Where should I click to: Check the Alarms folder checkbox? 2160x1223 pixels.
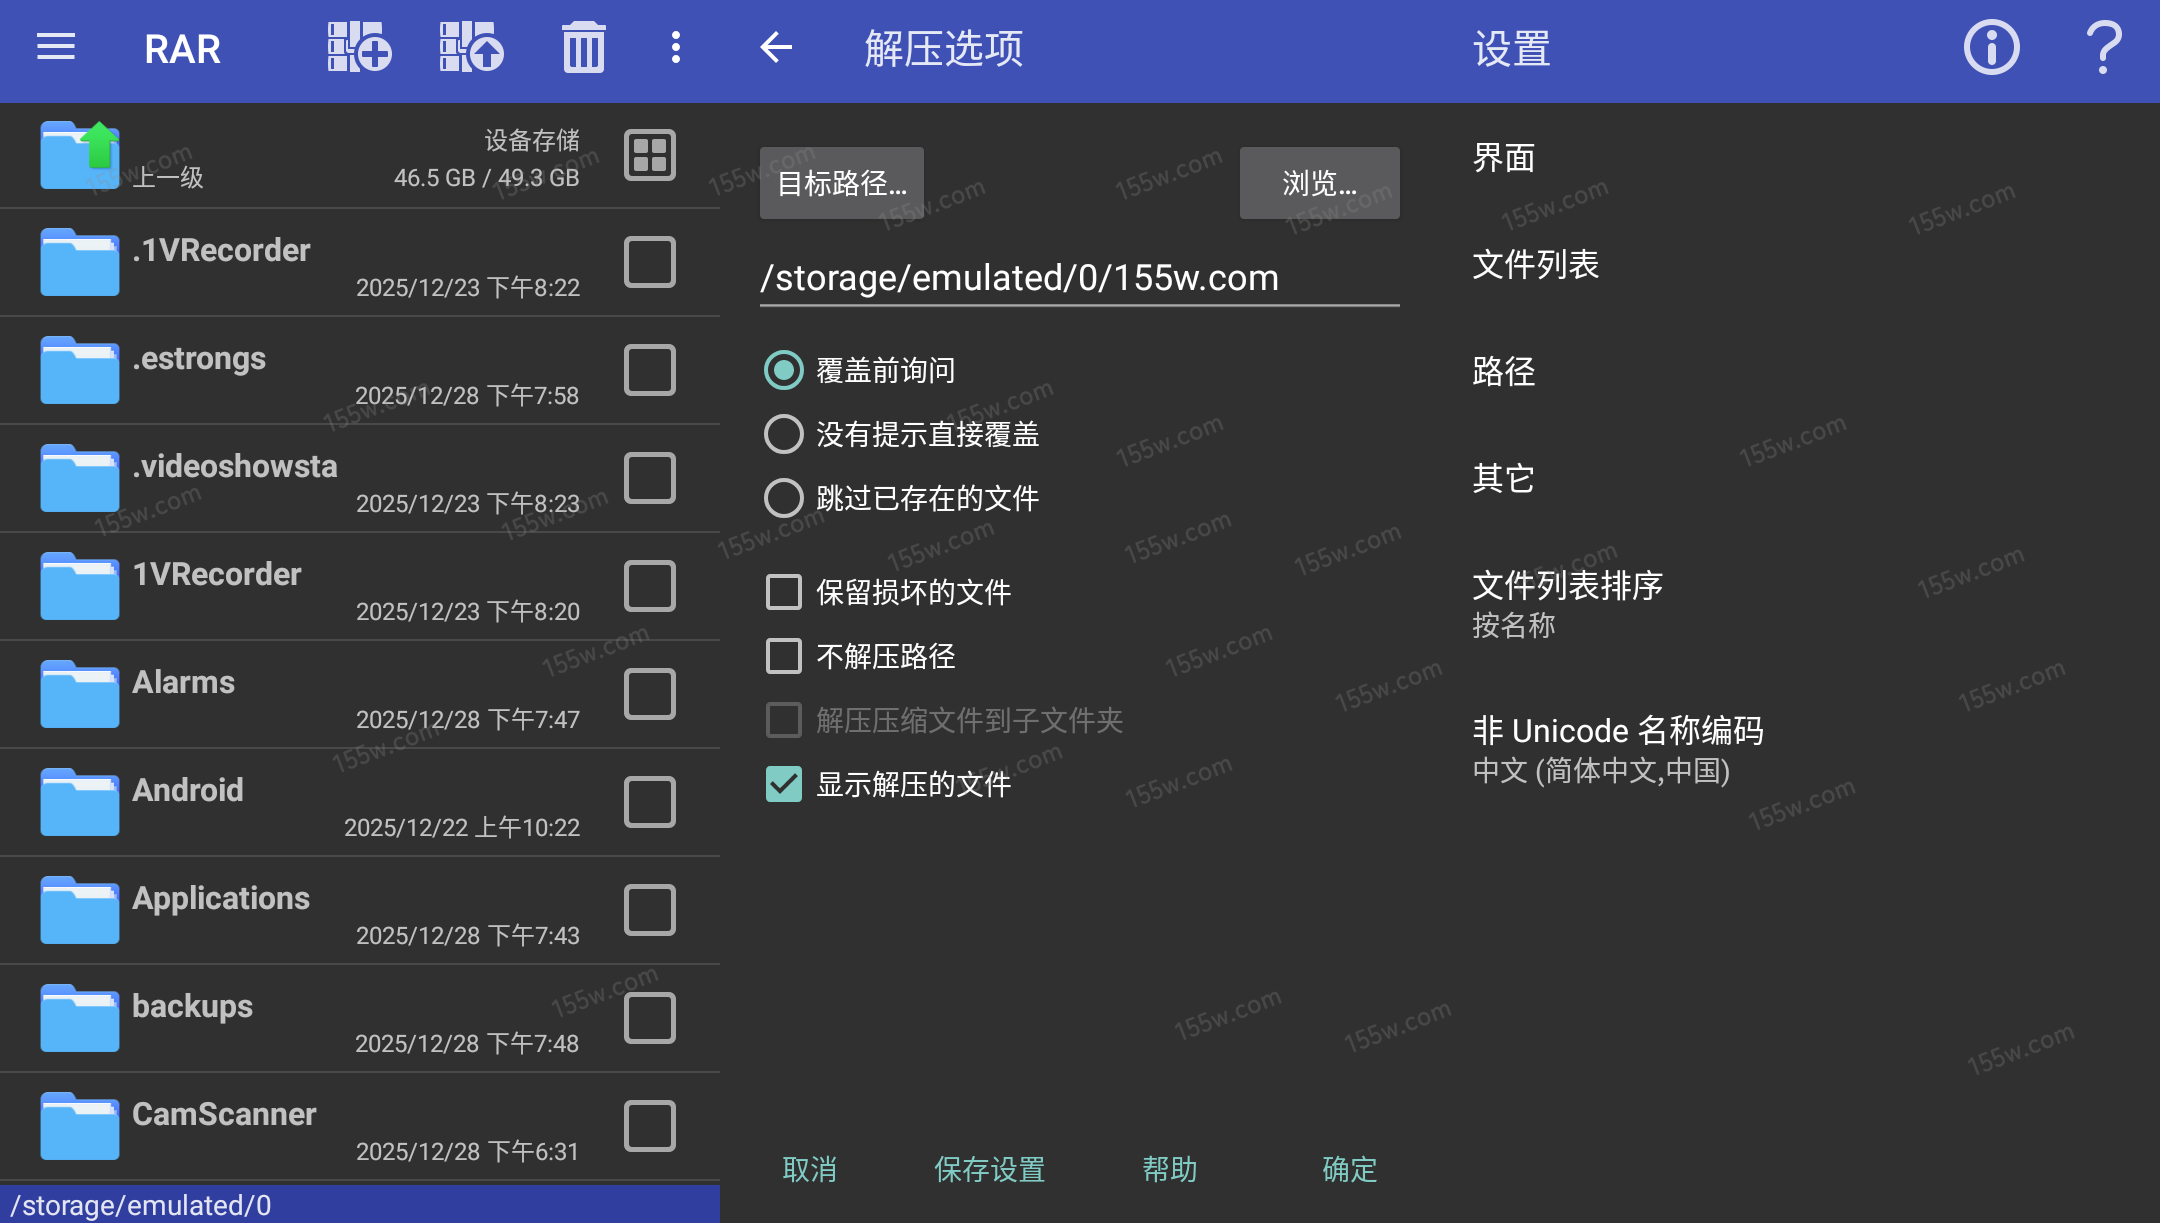coord(650,694)
